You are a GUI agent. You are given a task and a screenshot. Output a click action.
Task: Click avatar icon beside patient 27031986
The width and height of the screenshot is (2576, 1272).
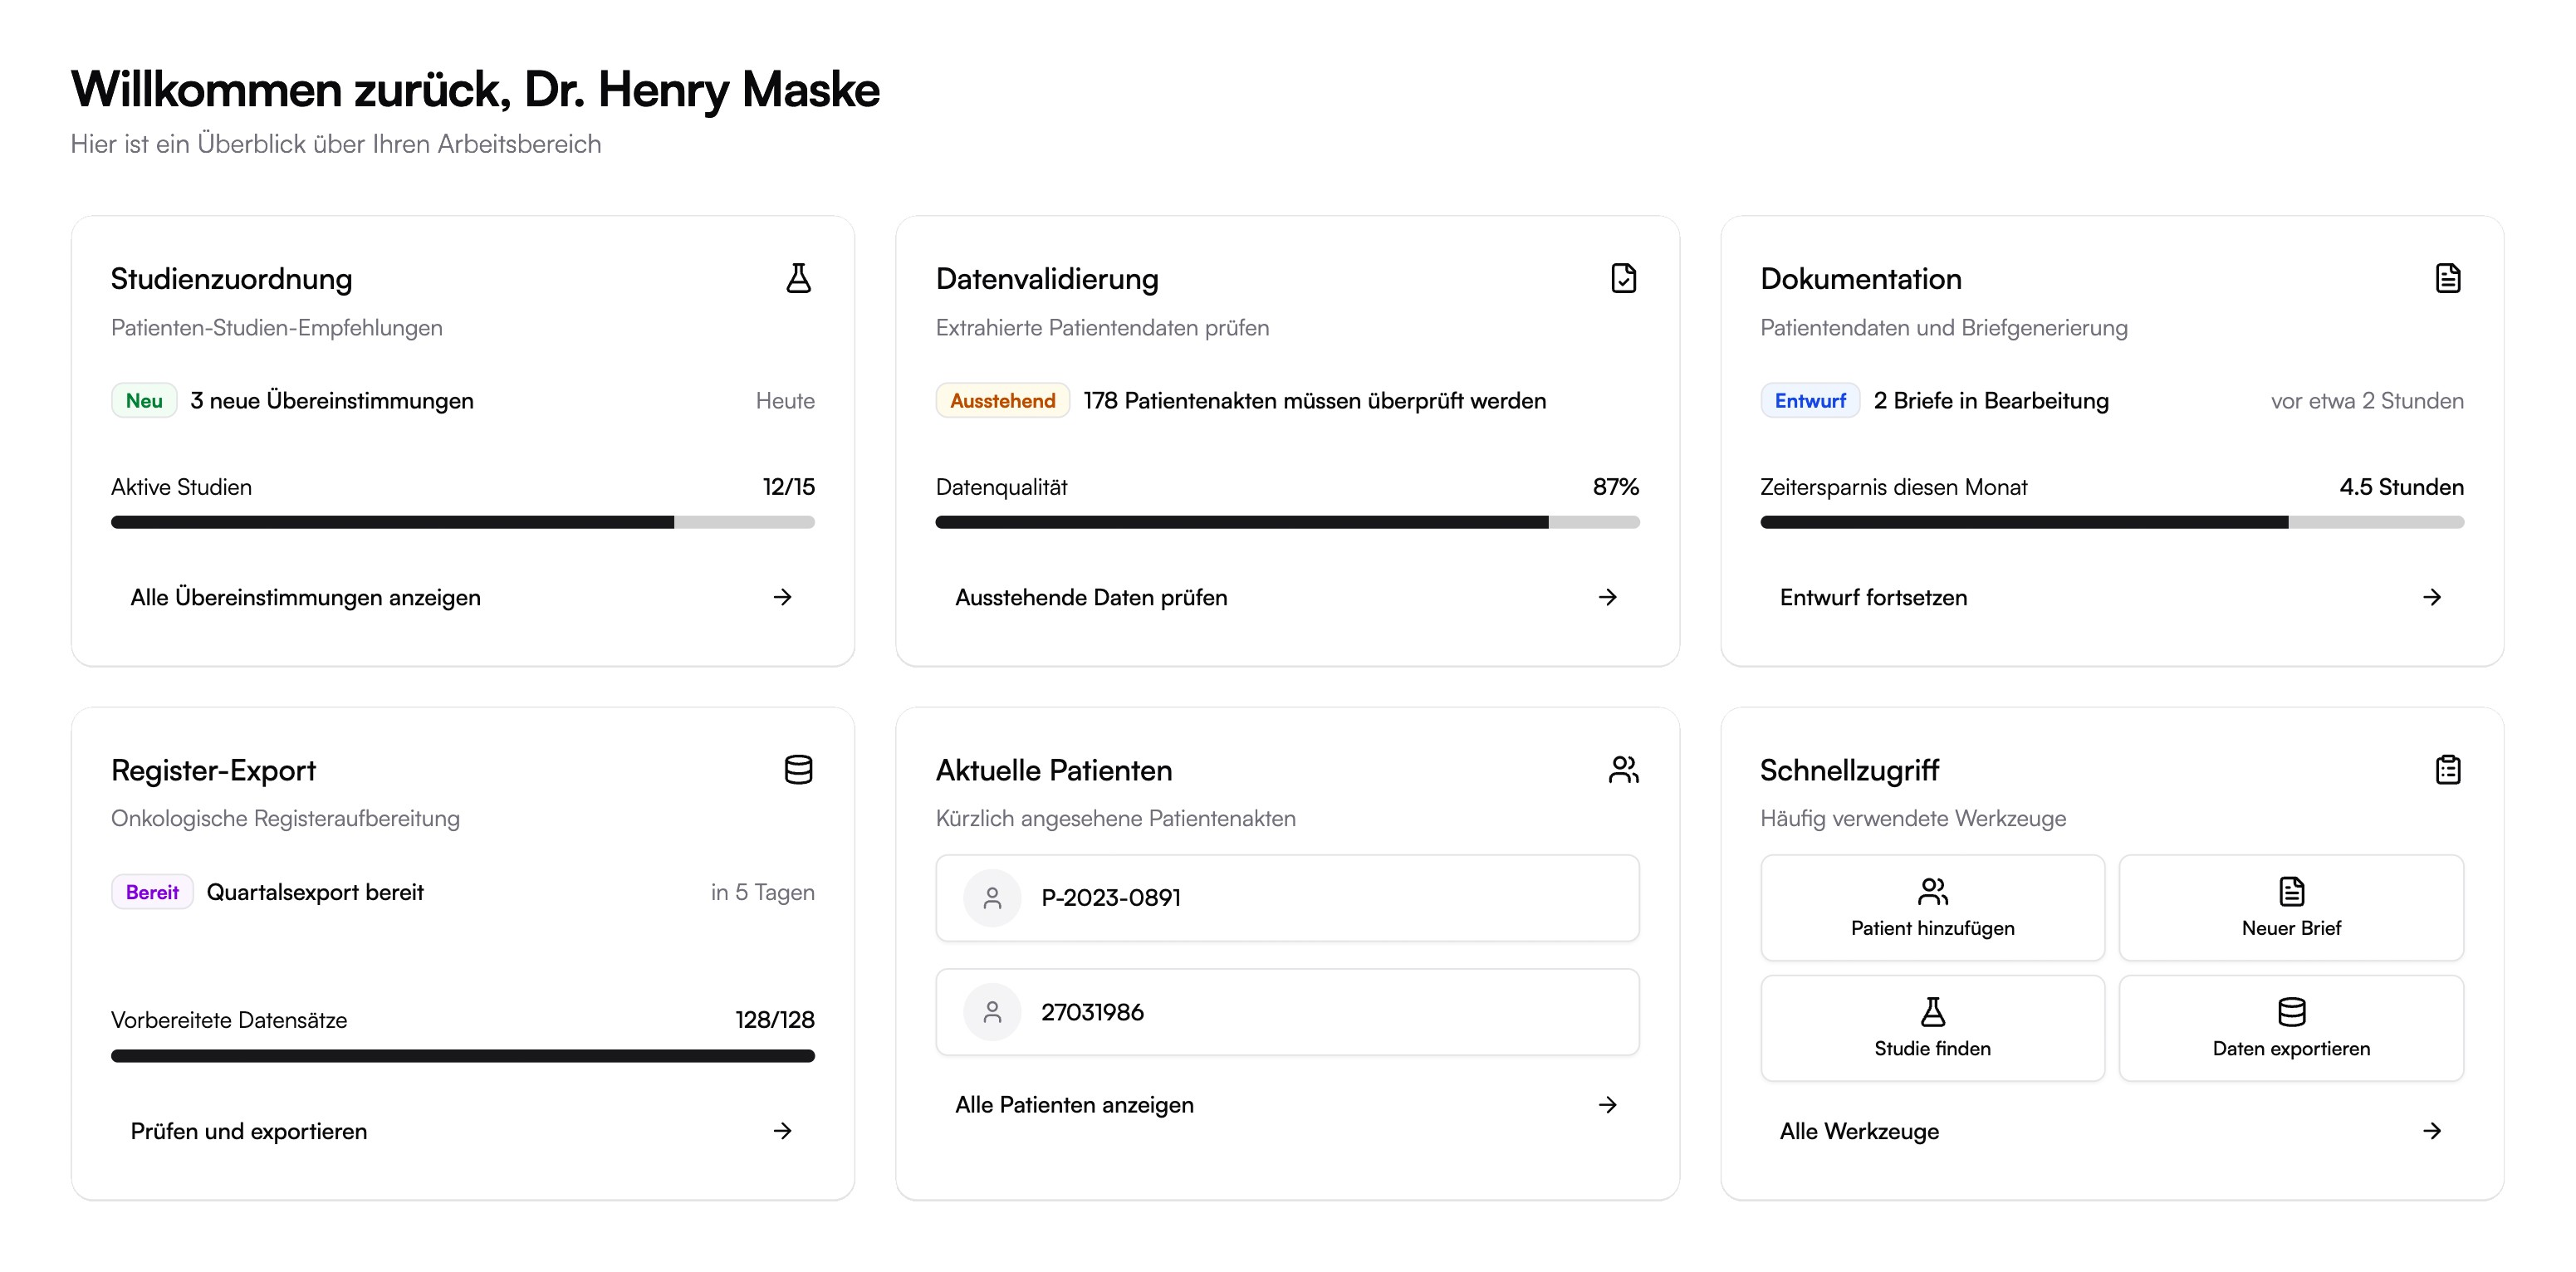point(992,1012)
